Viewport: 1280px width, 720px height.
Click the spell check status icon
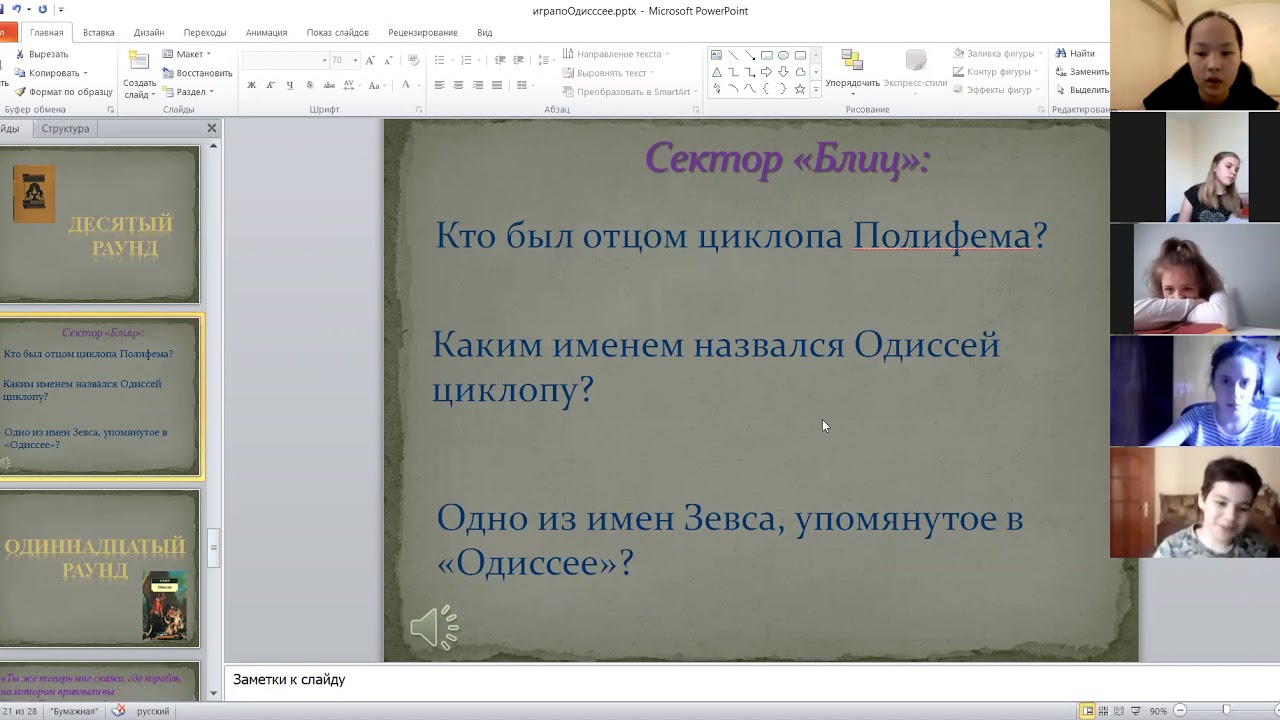click(x=119, y=711)
